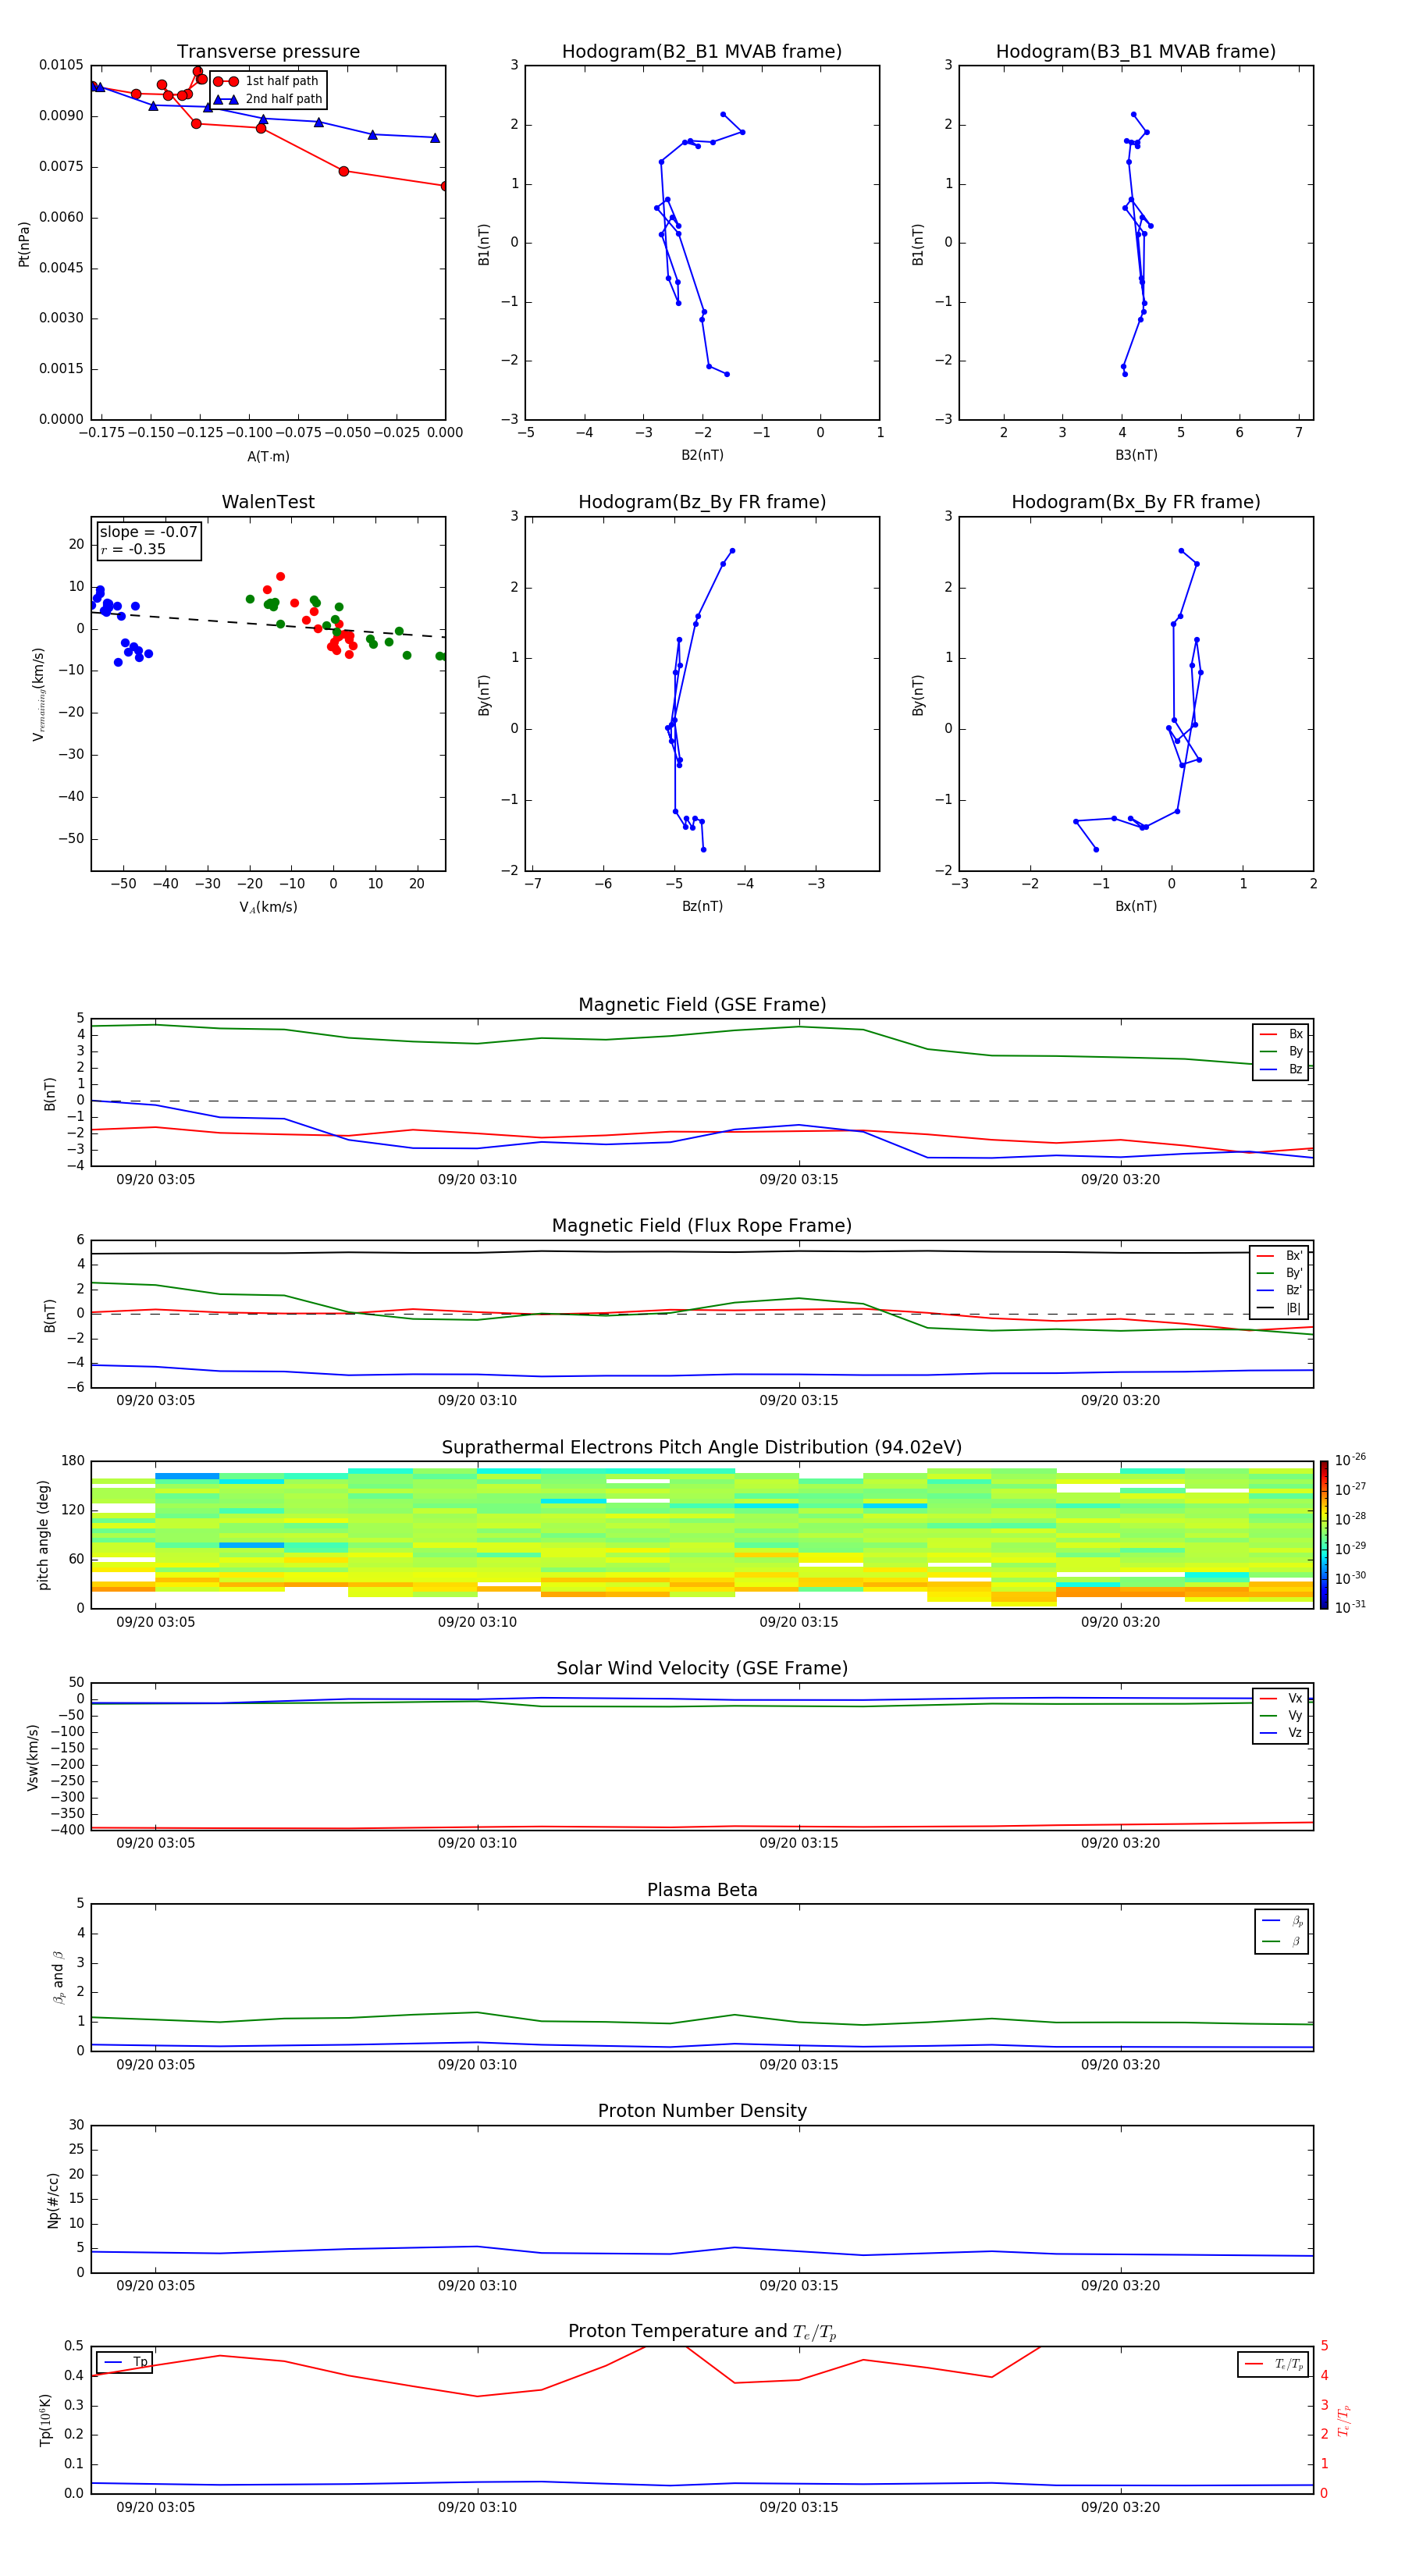Click the pitch angle (deg) y-axis label
1405x2576 pixels.
click(x=43, y=1535)
